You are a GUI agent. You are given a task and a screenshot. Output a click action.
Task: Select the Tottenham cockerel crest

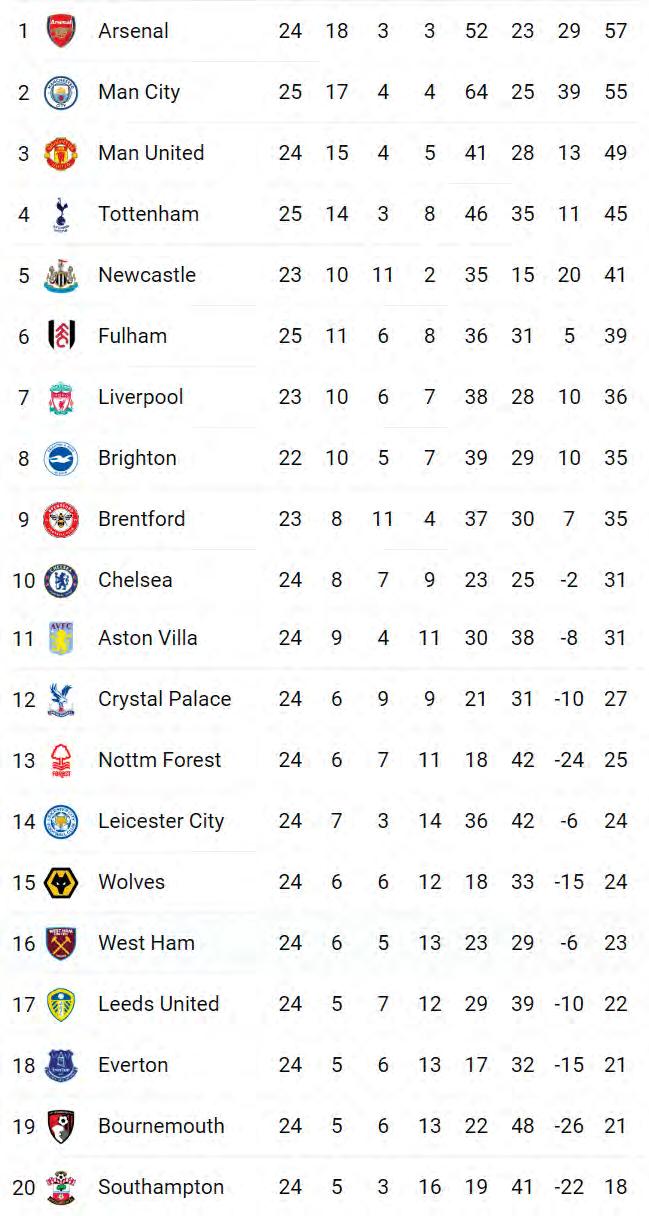pos(61,214)
